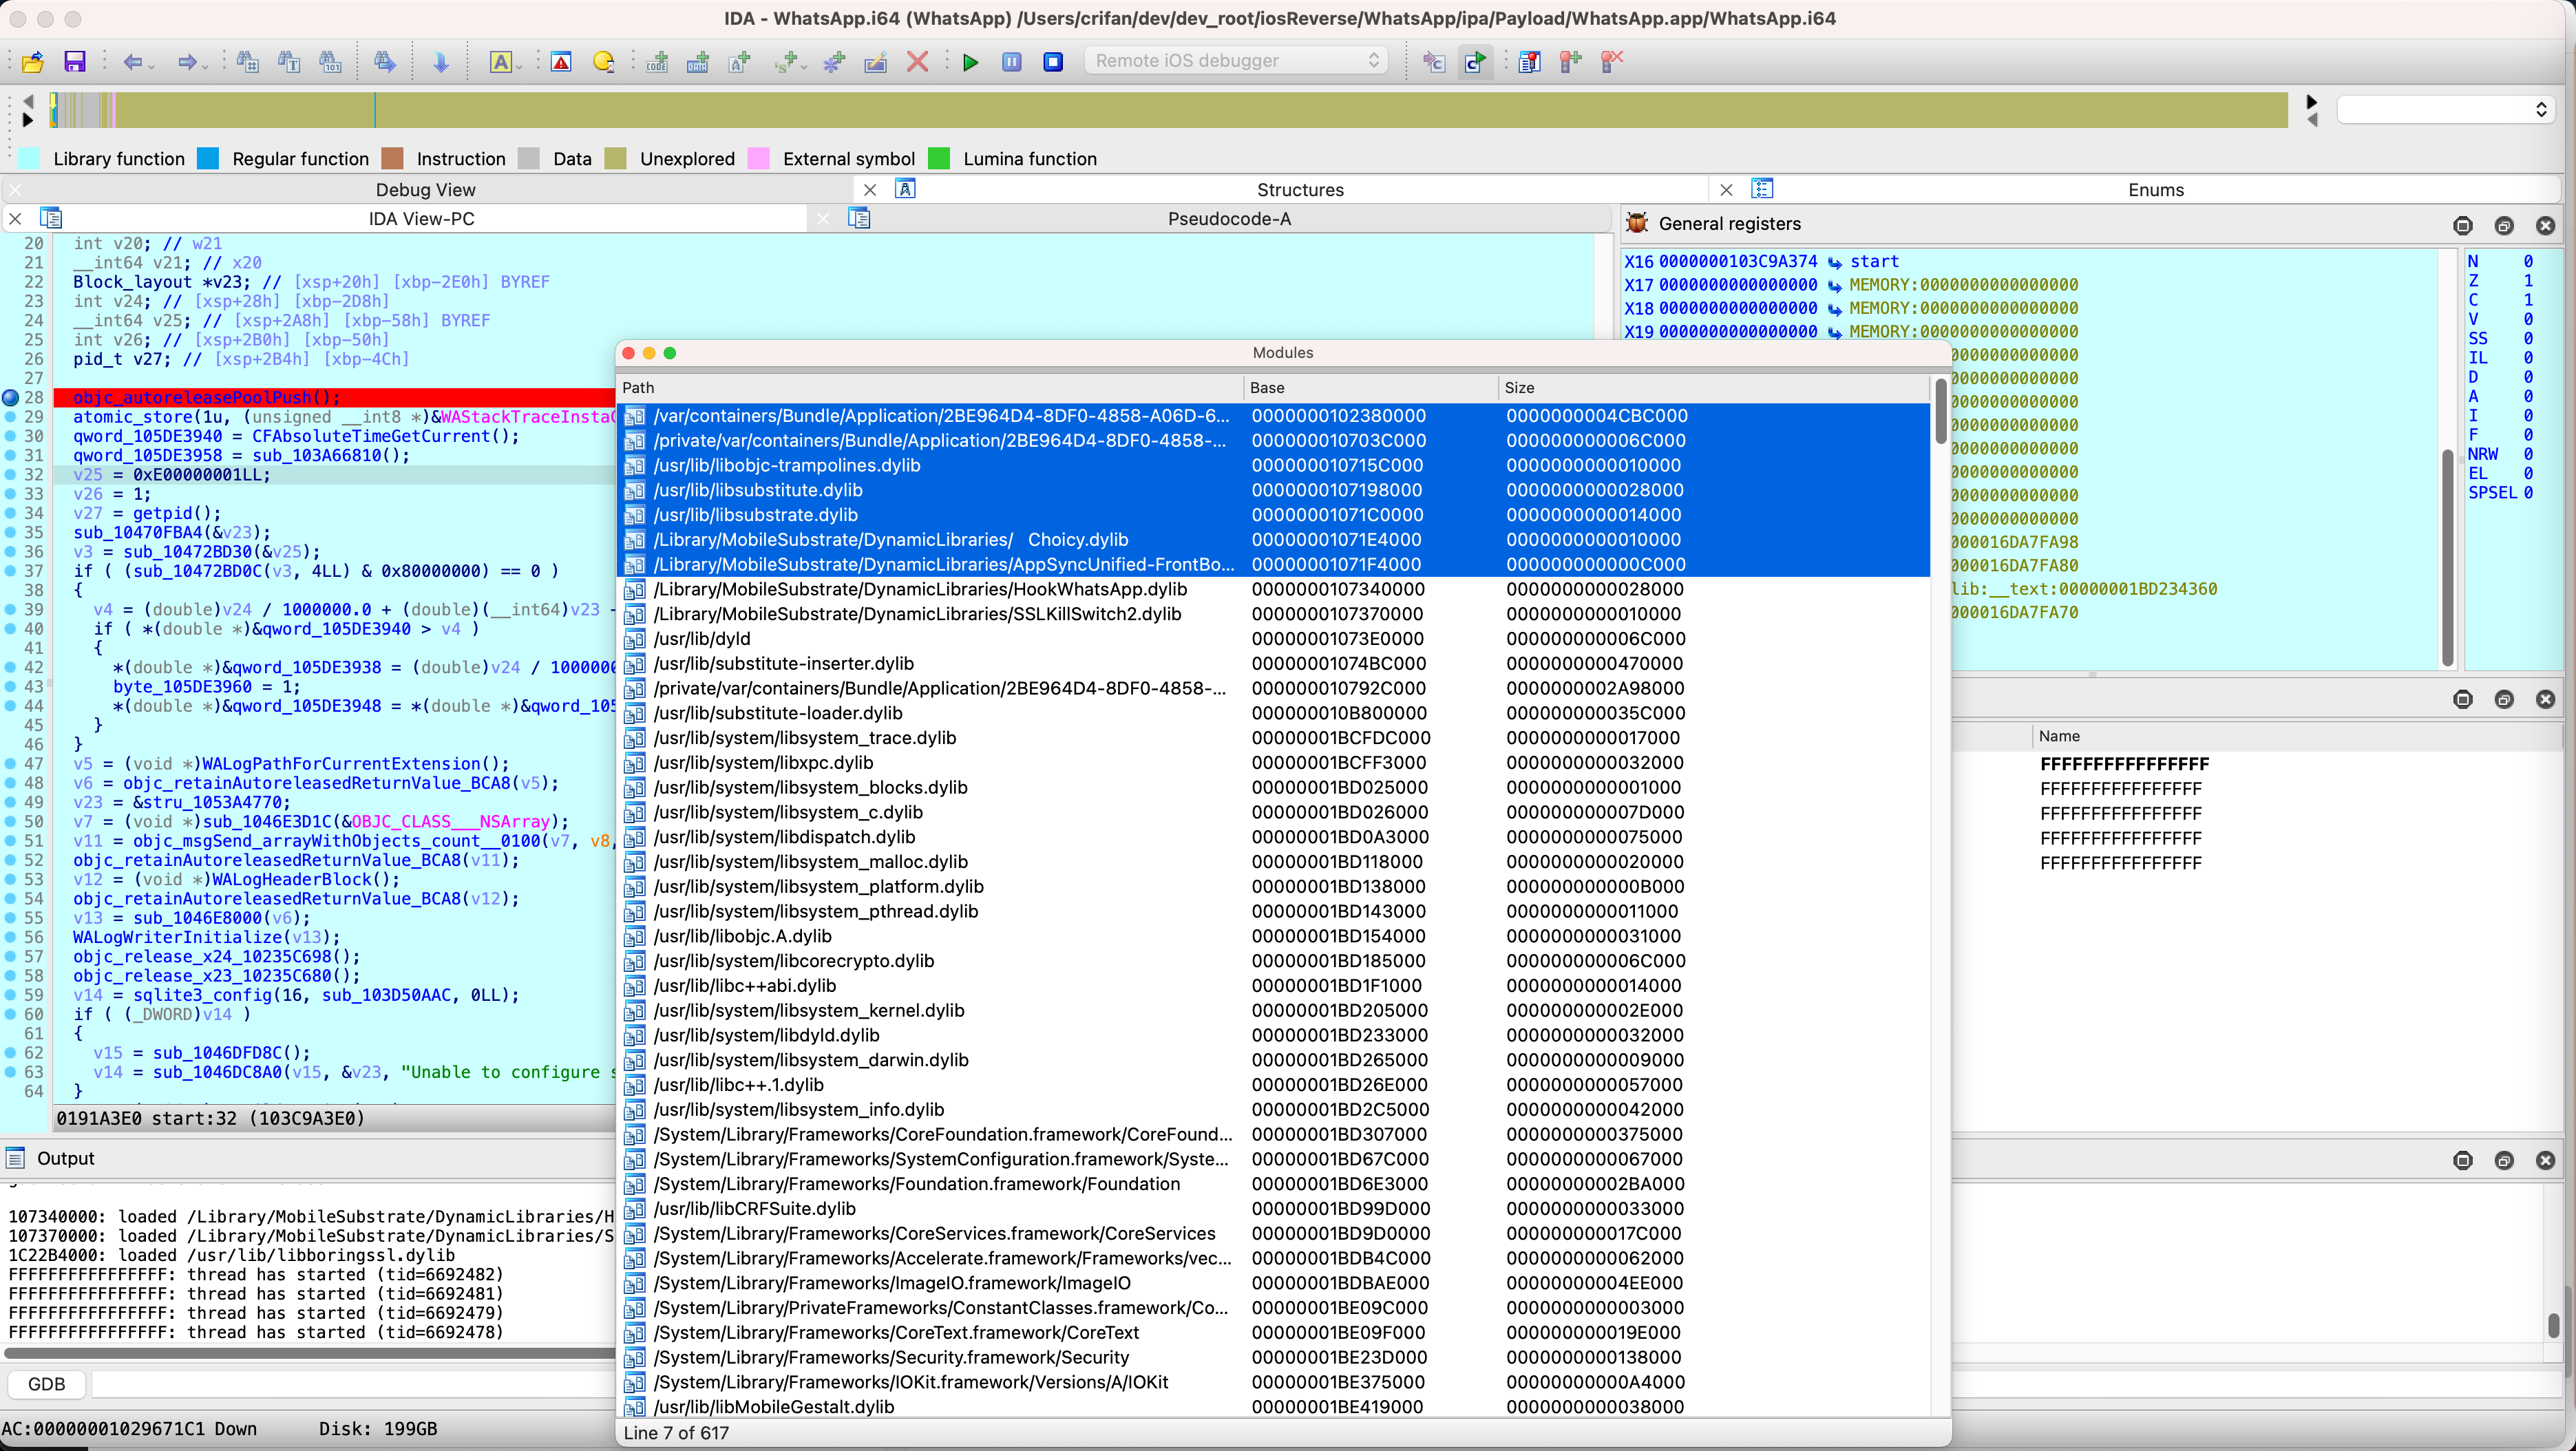Switch to the Enums tab
The width and height of the screenshot is (2576, 1451).
coord(2156,190)
